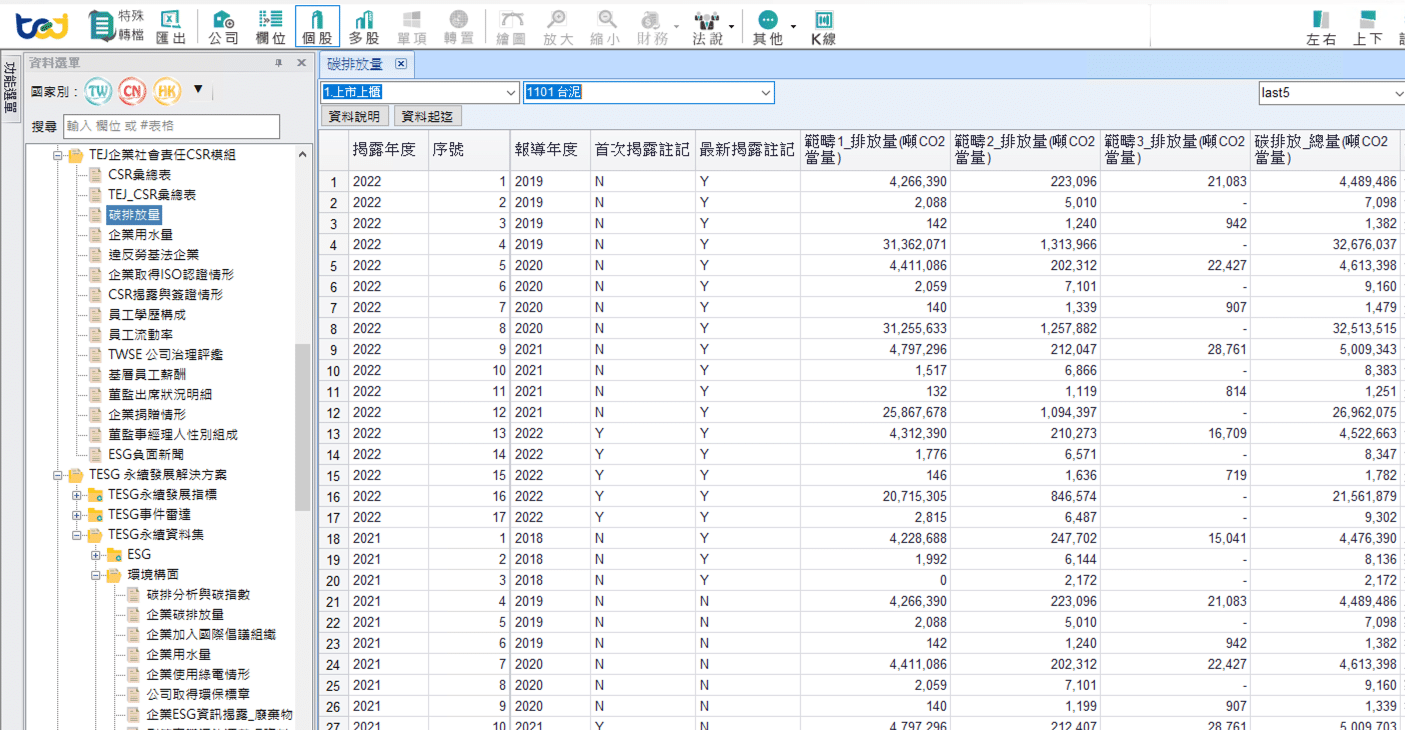
Task: Toggle the TW country filter
Action: click(98, 91)
